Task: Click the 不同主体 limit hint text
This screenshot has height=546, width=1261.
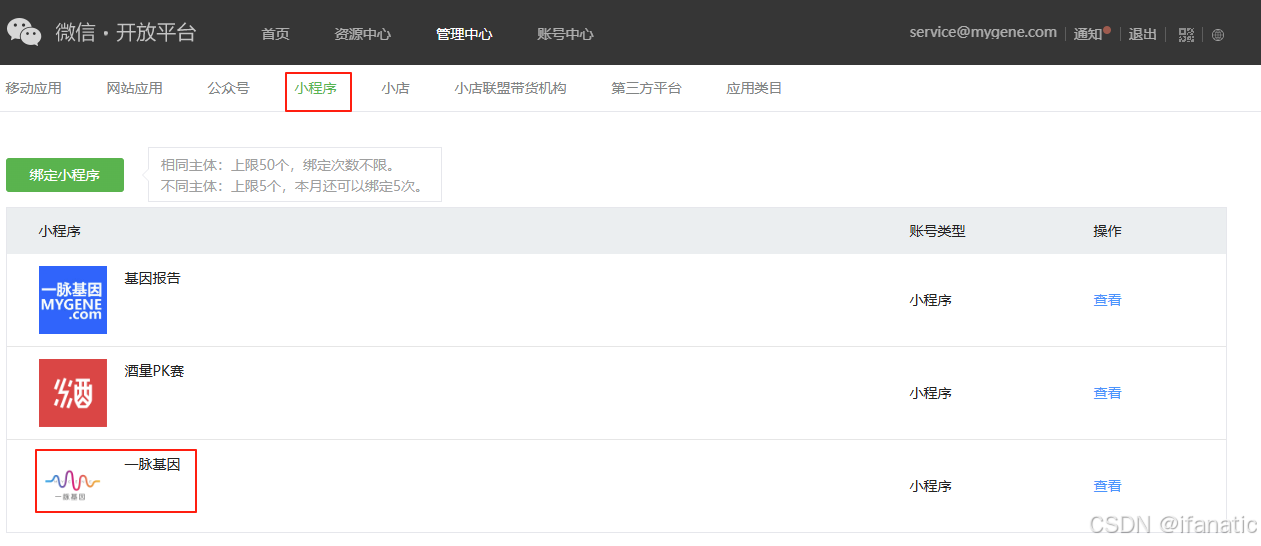Action: [293, 186]
